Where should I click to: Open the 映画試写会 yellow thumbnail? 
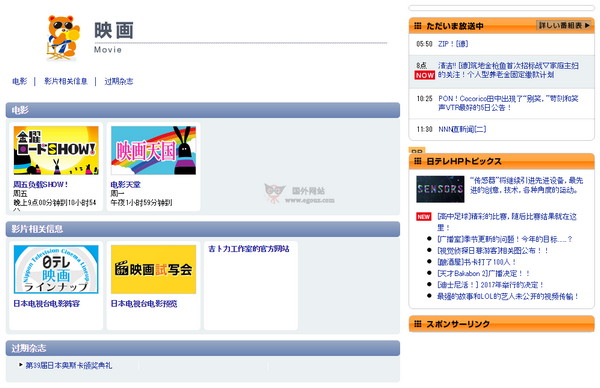pos(153,269)
